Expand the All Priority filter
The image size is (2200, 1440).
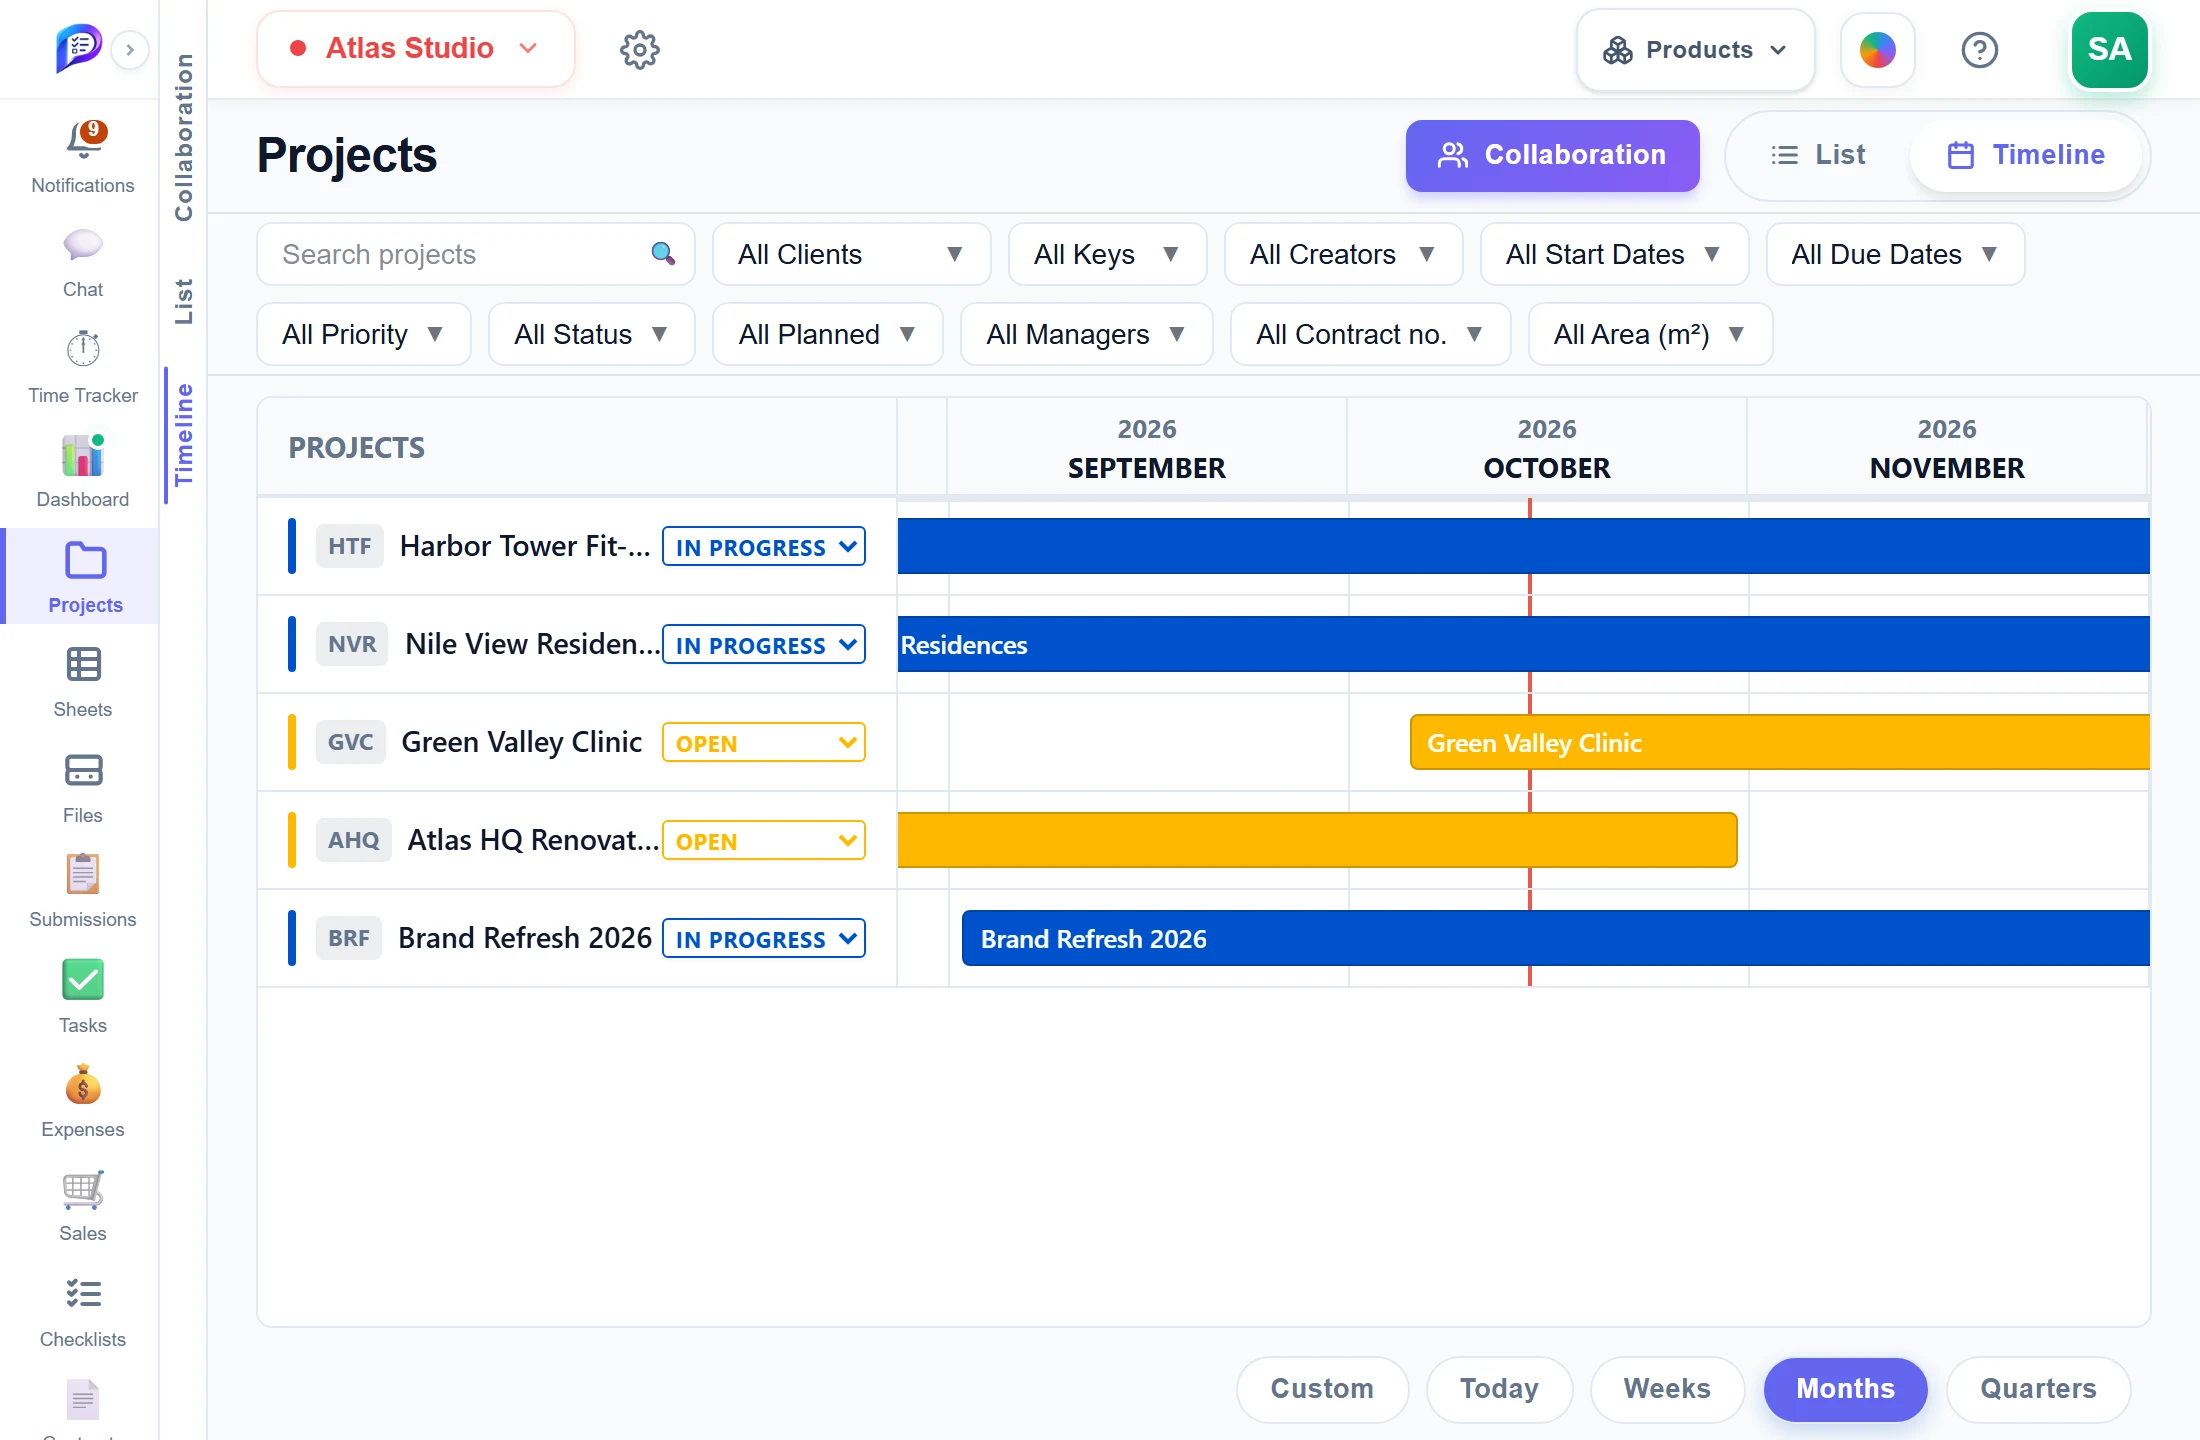click(x=363, y=334)
